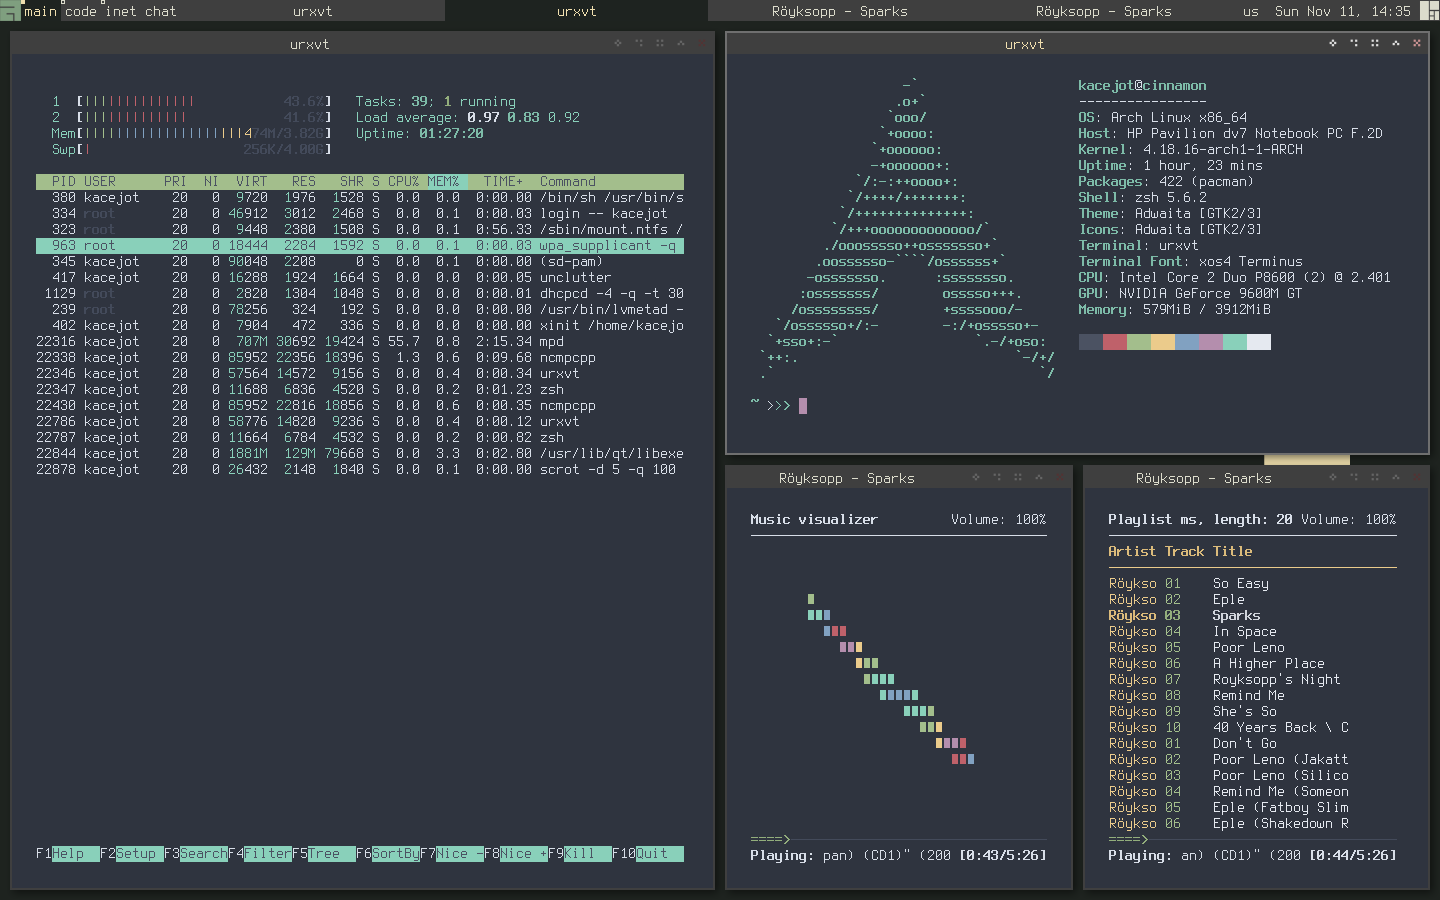Screen dimensions: 1440x900
Task: Select track Don't Go in playlist
Action: point(1252,743)
